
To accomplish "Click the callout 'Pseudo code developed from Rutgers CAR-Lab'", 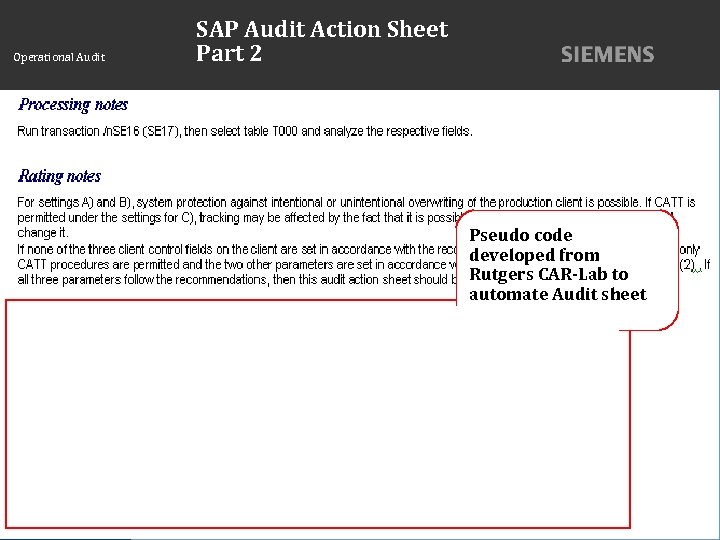I will tap(567, 270).
